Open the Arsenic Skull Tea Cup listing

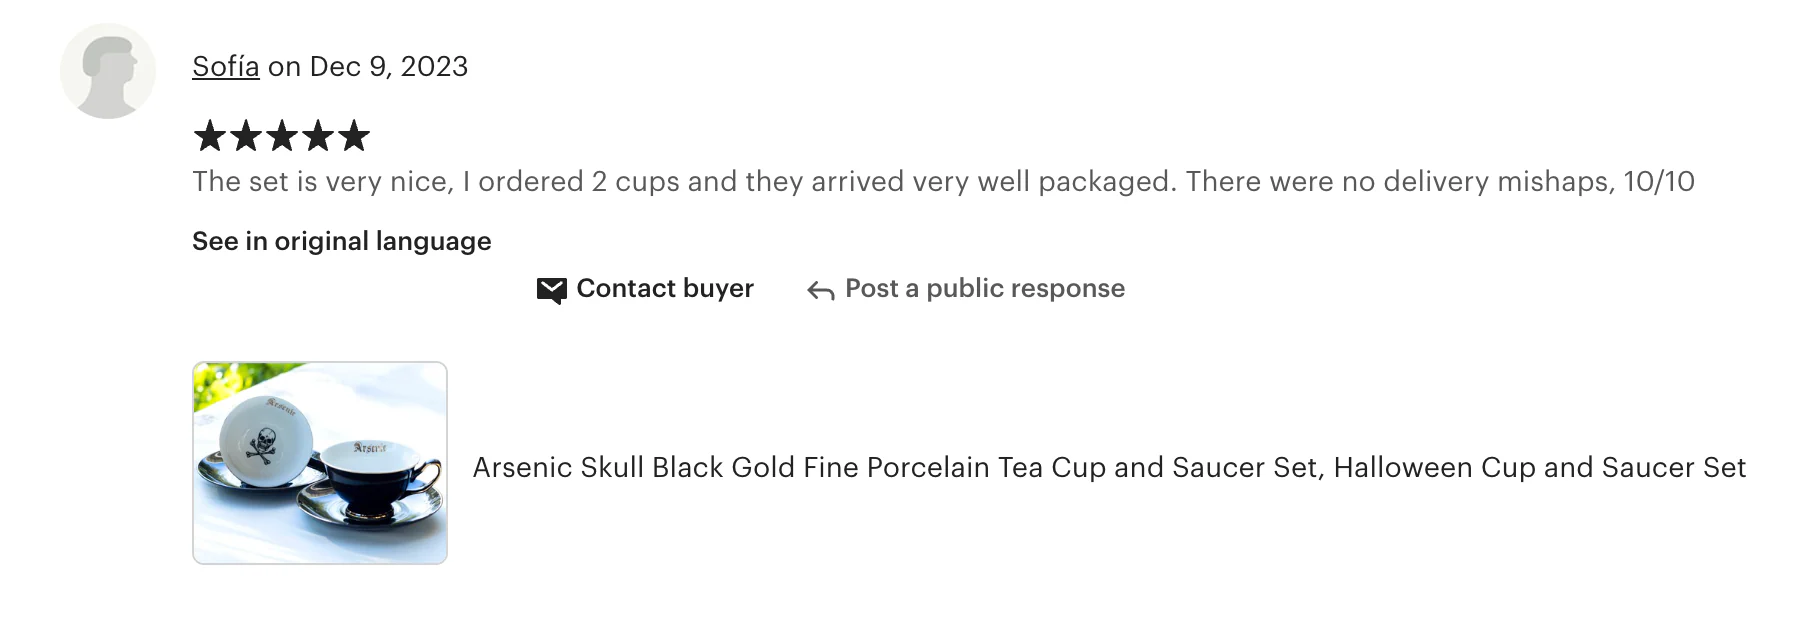pyautogui.click(x=1110, y=467)
